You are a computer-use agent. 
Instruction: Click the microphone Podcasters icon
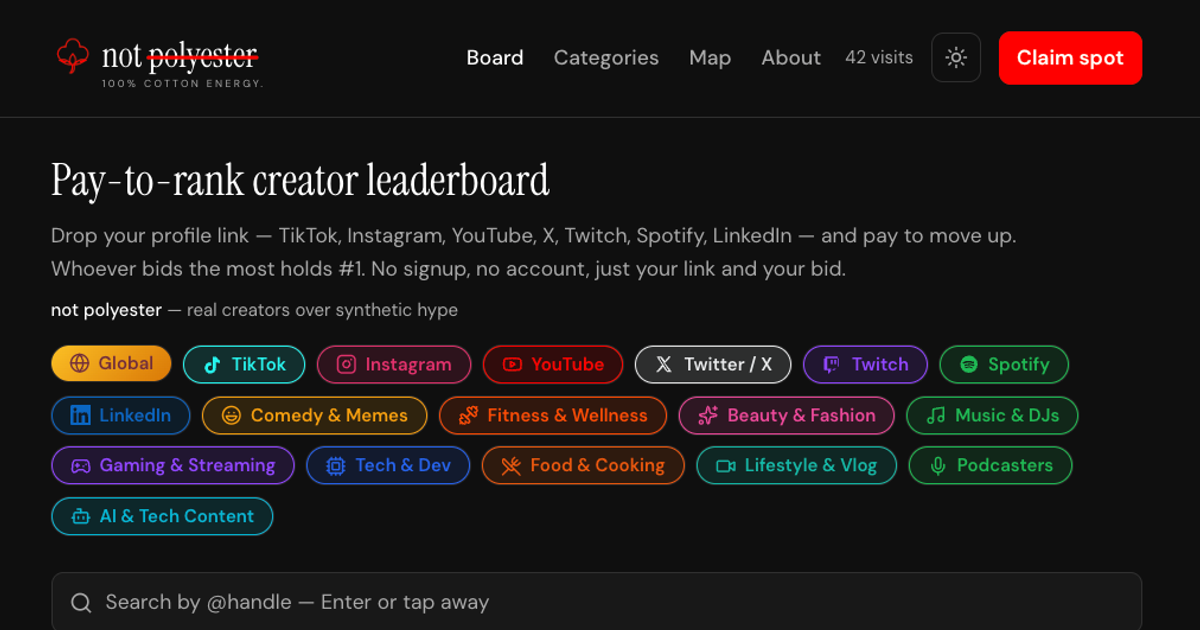coord(938,466)
